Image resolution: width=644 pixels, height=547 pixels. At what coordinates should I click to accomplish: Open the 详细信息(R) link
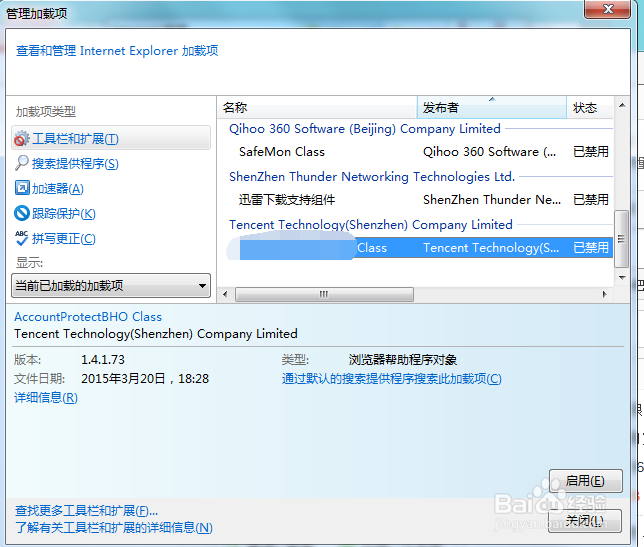click(x=46, y=398)
